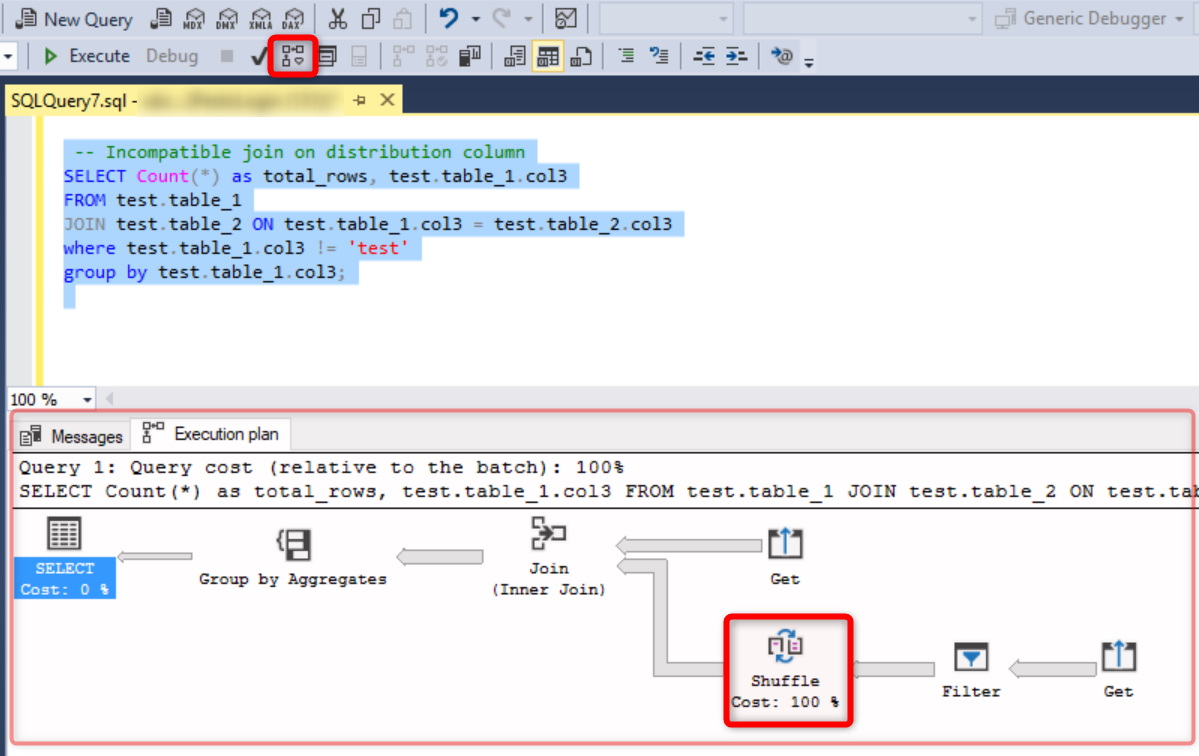Toggle Results to Text output mode
This screenshot has width=1199, height=756.
pos(514,56)
